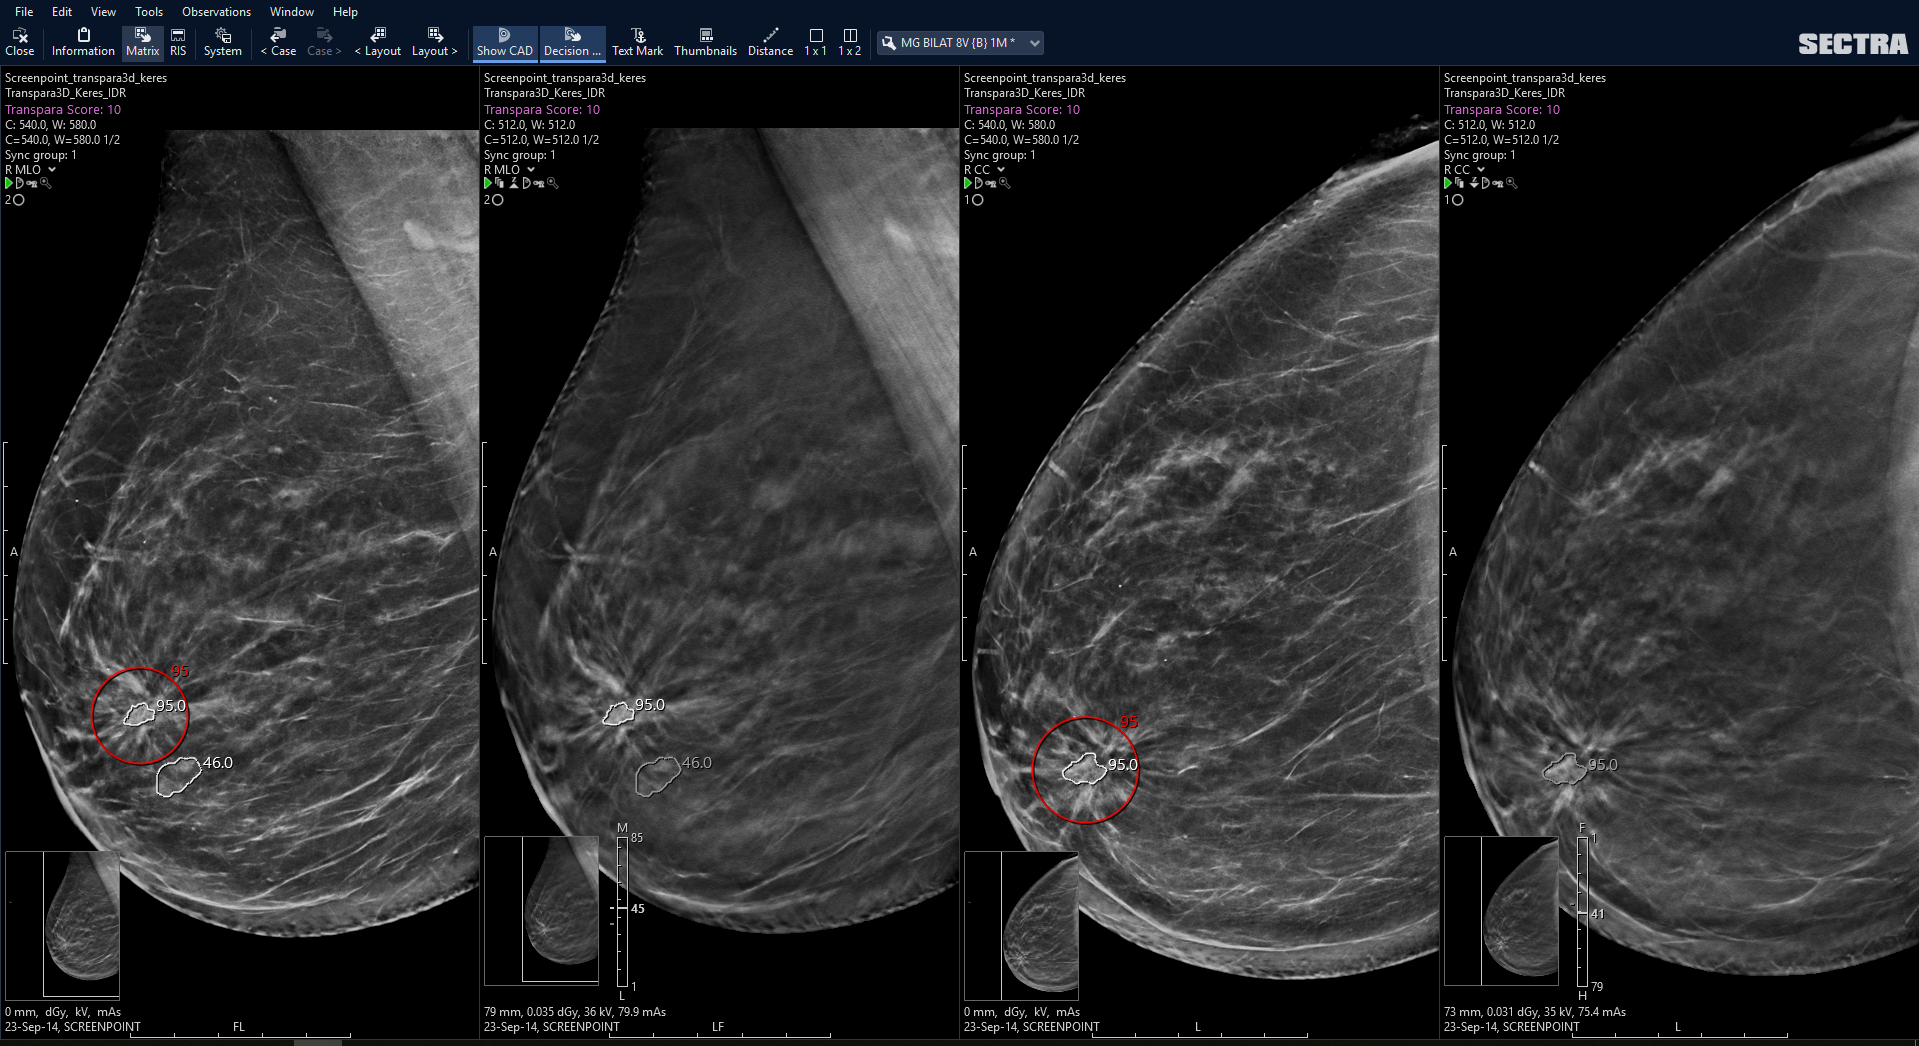Image resolution: width=1919 pixels, height=1046 pixels.
Task: Switch to 1 x 2 layout
Action: 849,42
